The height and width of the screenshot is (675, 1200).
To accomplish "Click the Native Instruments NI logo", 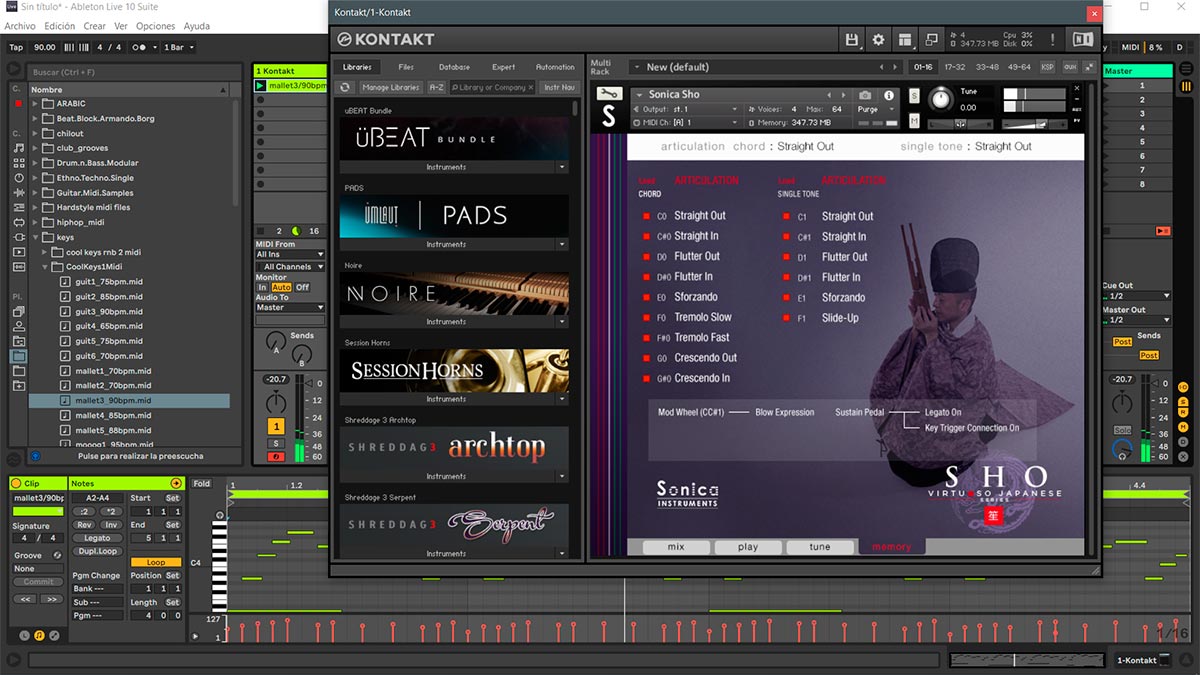I will [1083, 40].
